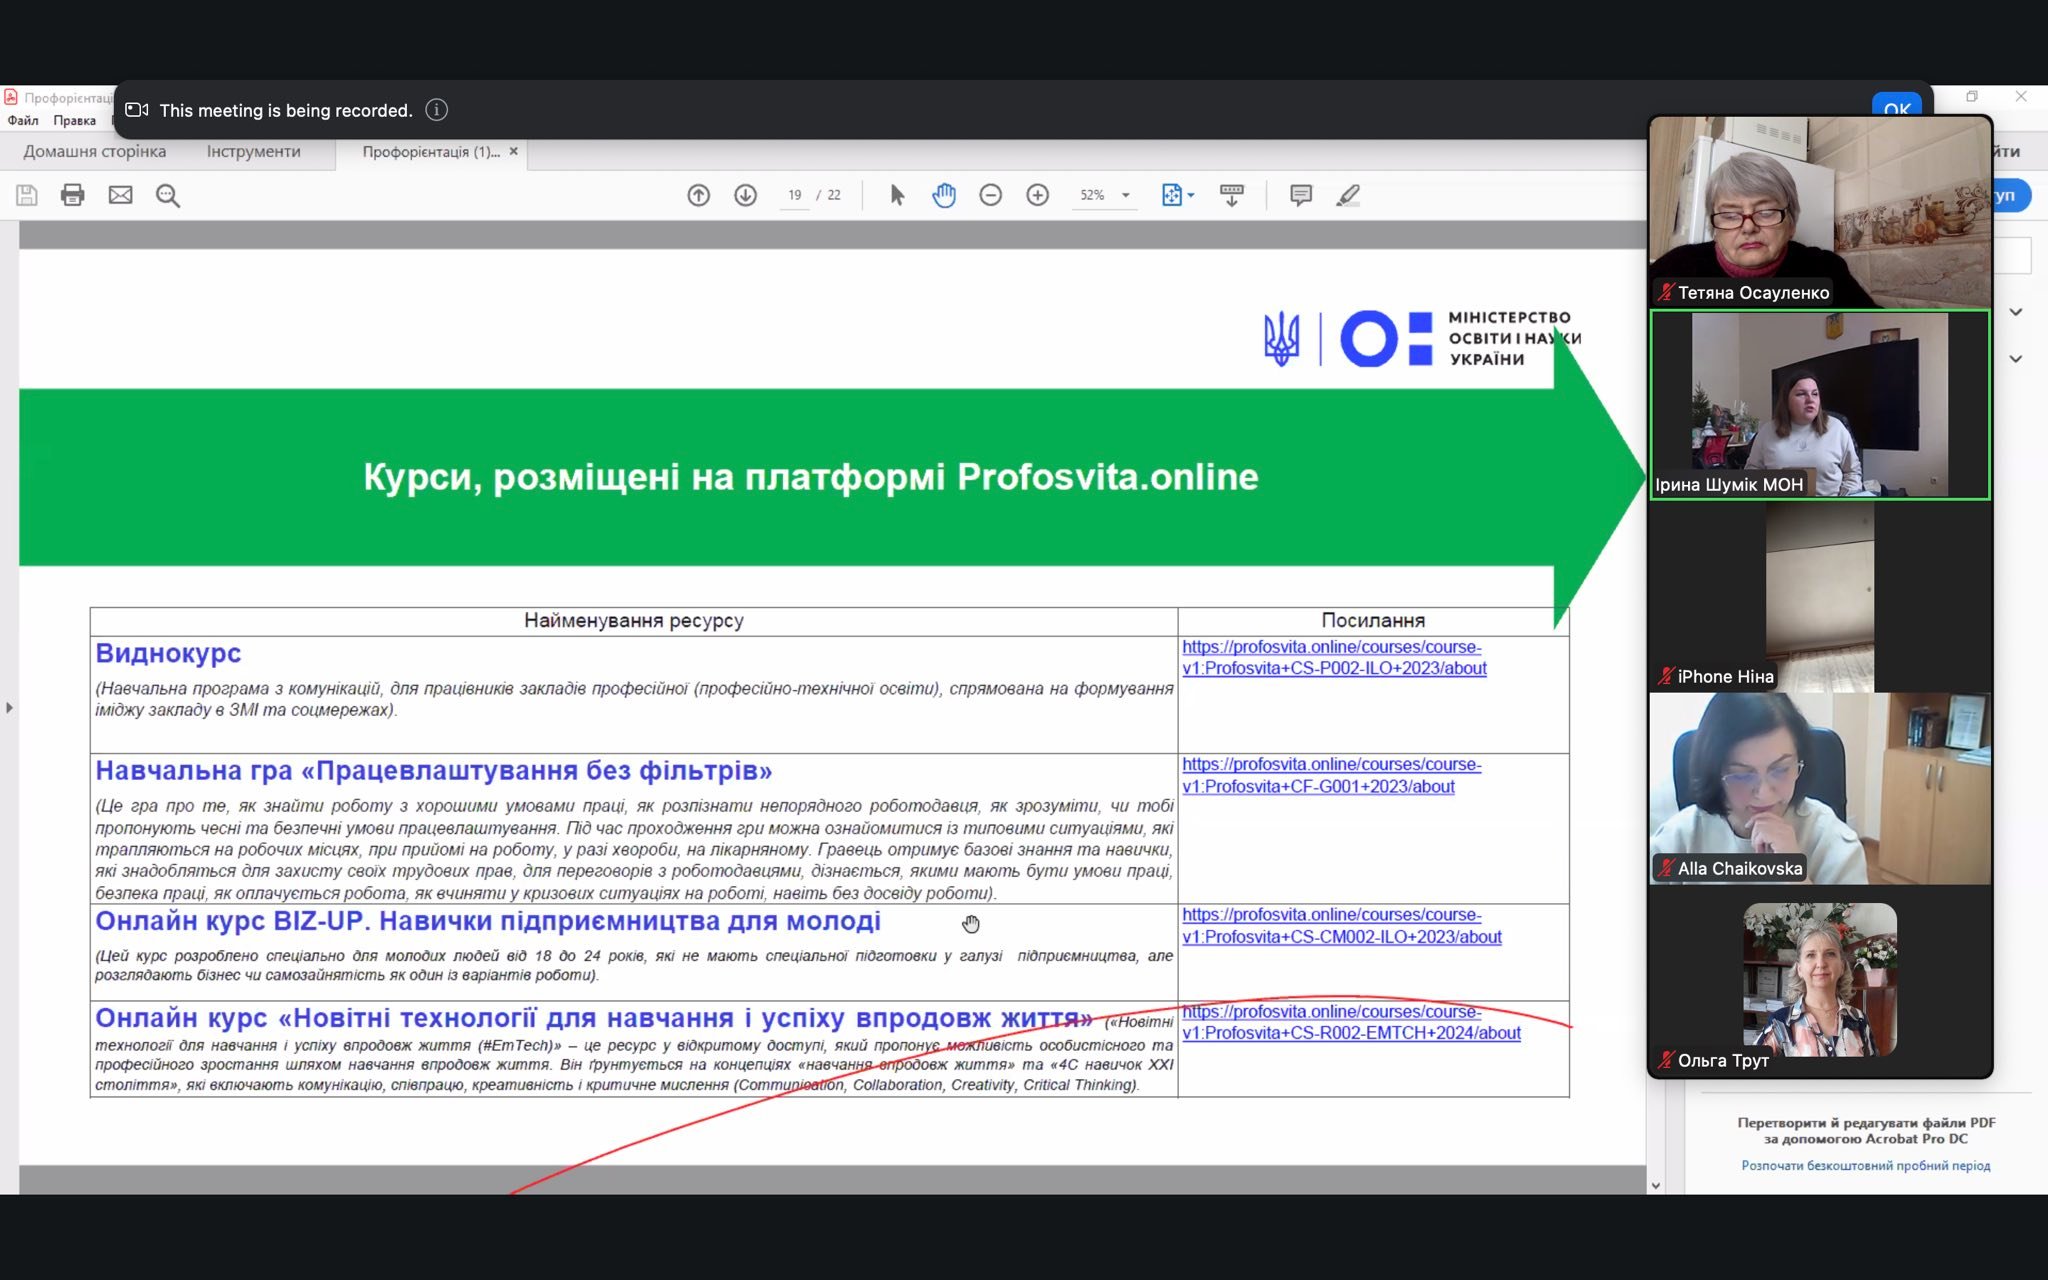Add a sticky note comment

click(1300, 195)
